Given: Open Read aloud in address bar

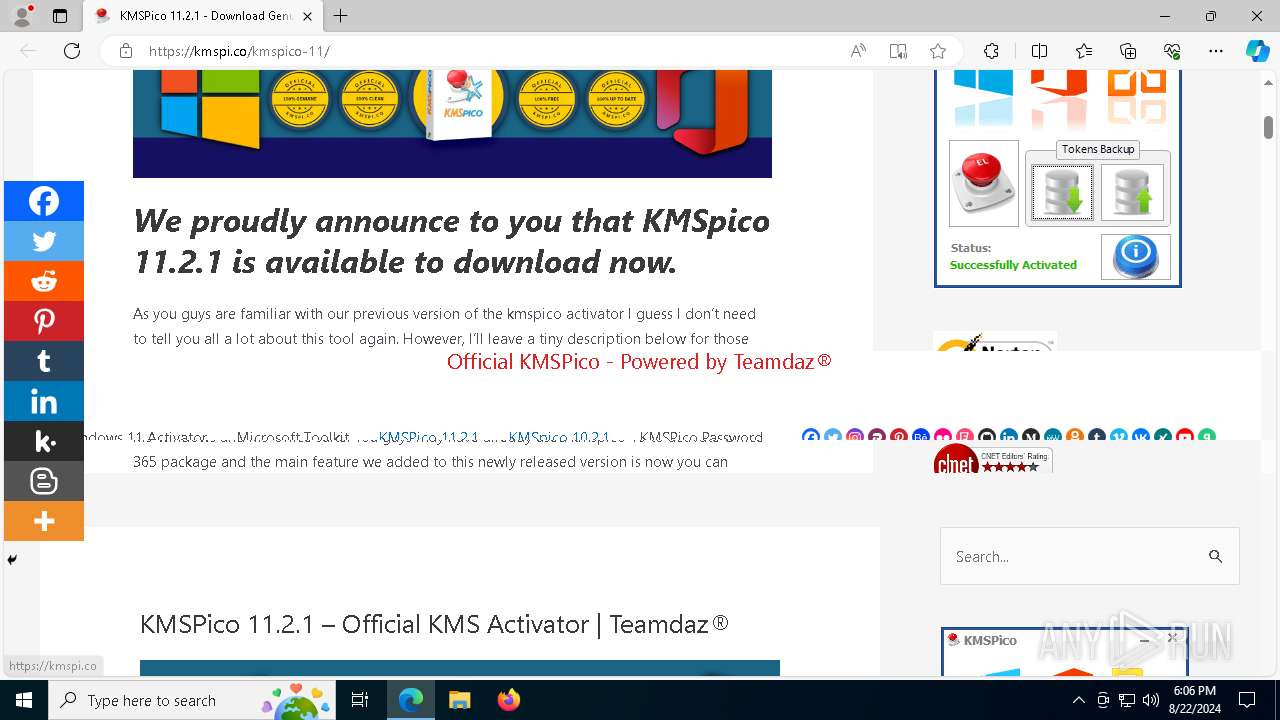Looking at the screenshot, I should pyautogui.click(x=858, y=51).
